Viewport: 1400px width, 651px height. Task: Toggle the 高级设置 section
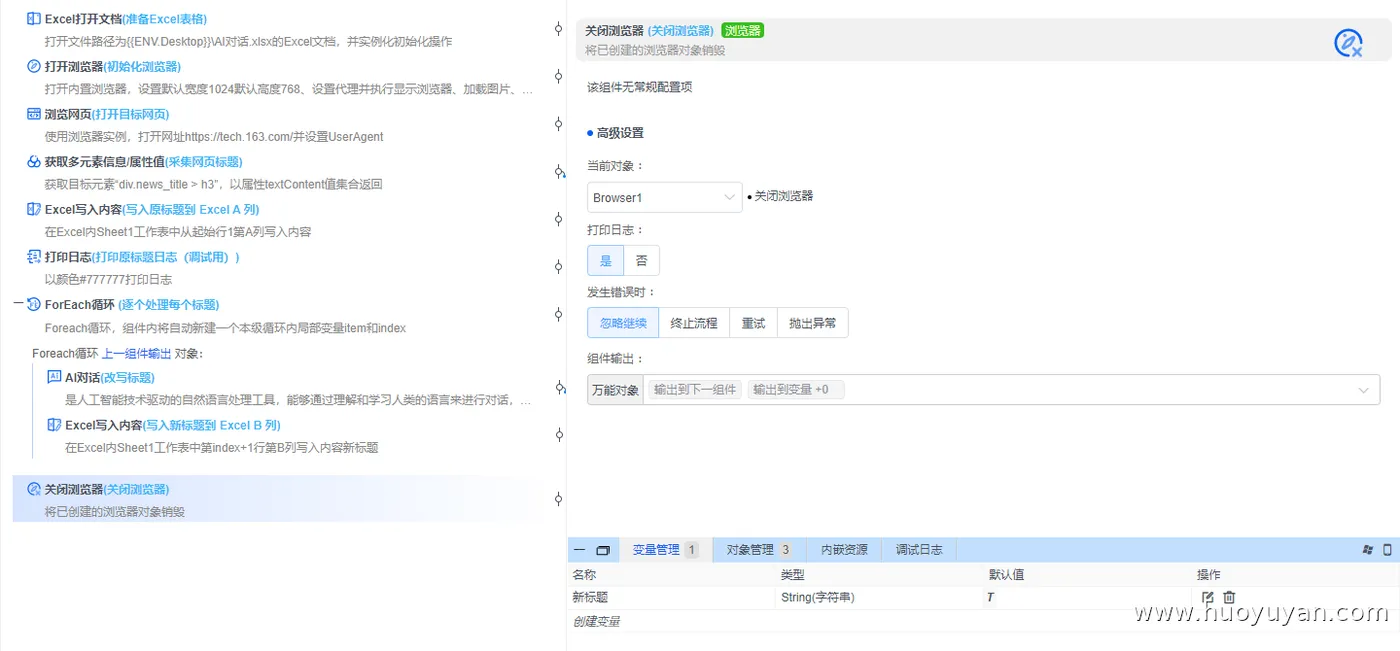[x=615, y=133]
